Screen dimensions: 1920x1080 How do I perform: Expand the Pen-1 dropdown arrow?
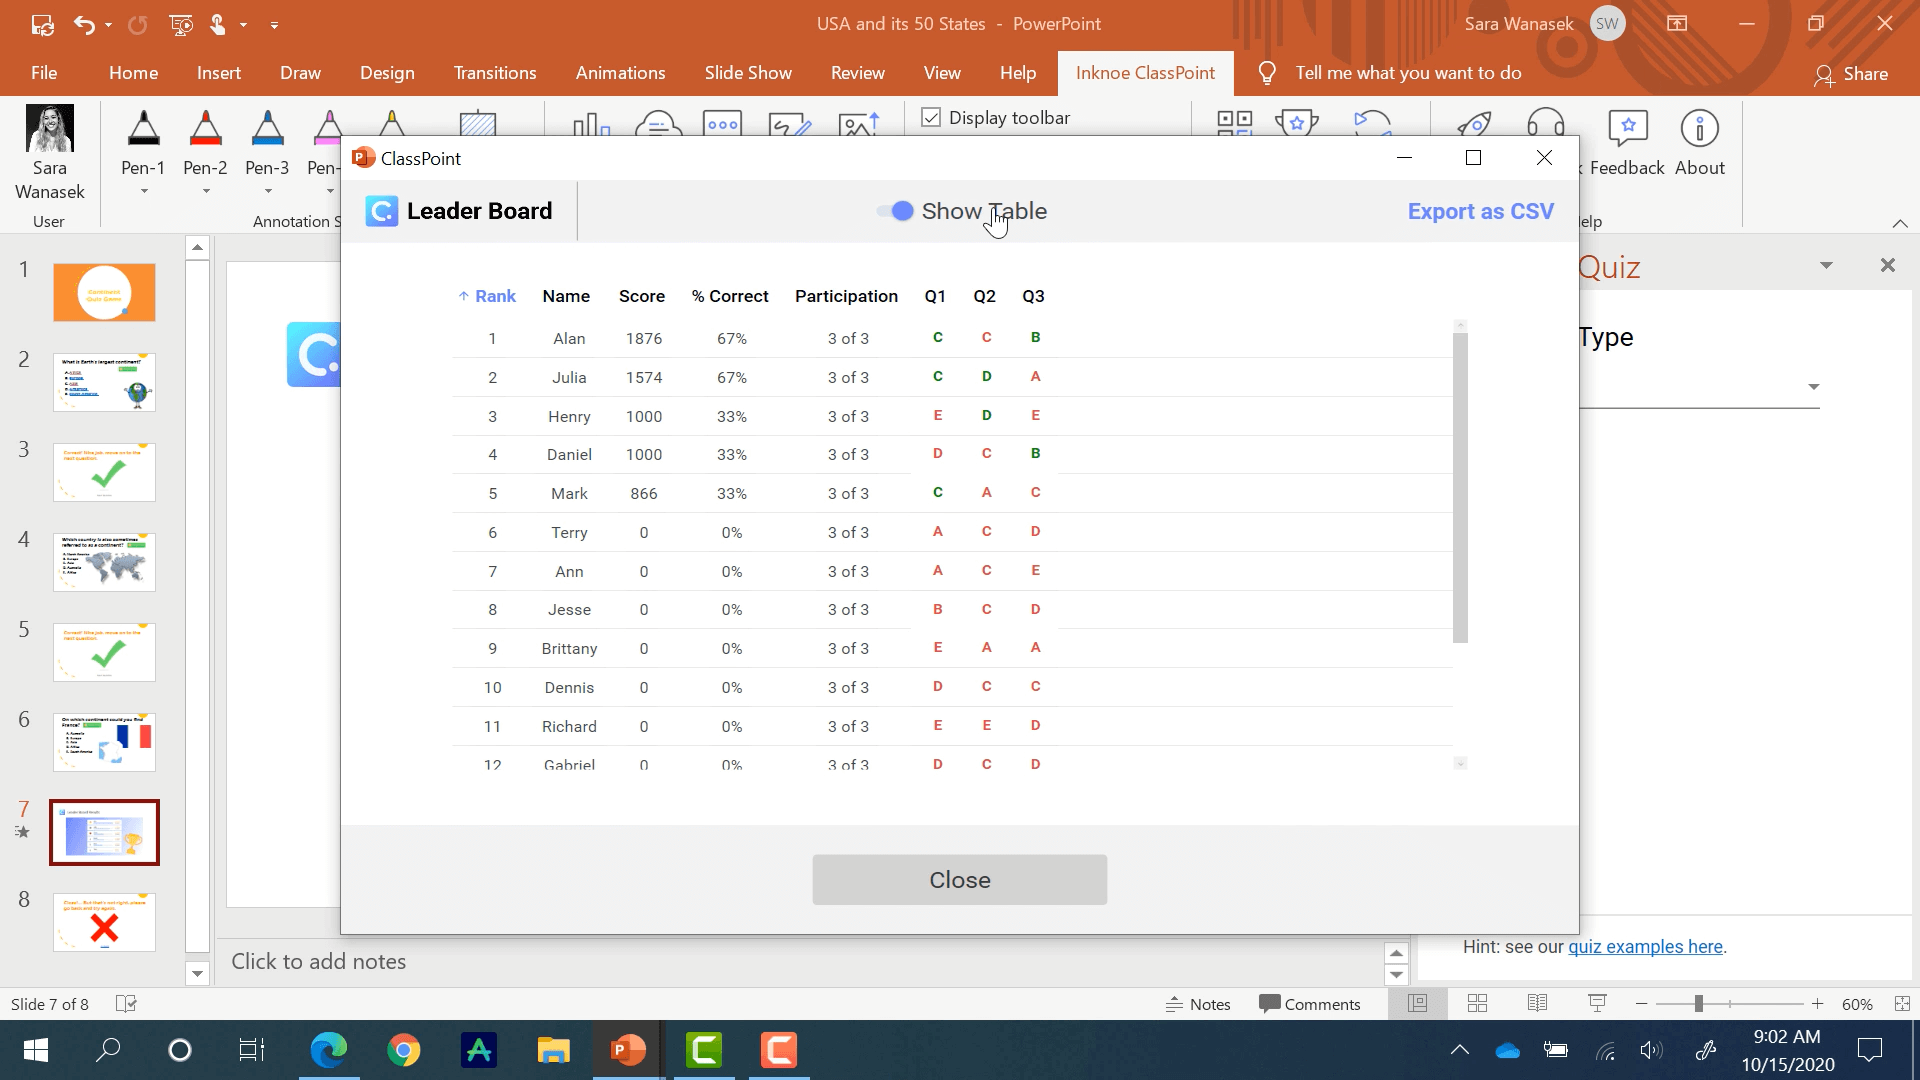pos(144,191)
